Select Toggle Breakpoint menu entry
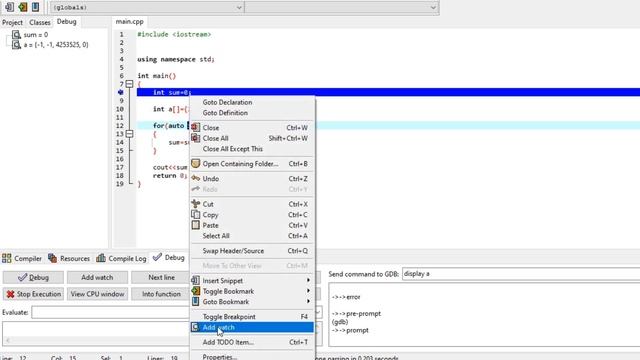The image size is (640, 360). 252,317
